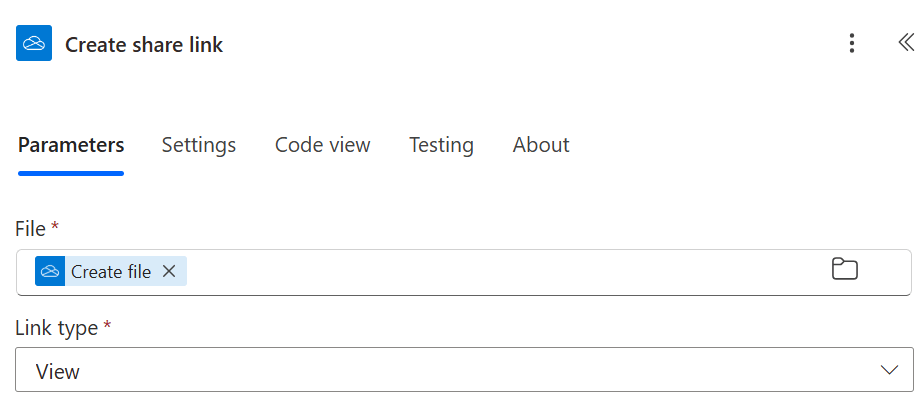Select the Testing tab

[x=441, y=145]
